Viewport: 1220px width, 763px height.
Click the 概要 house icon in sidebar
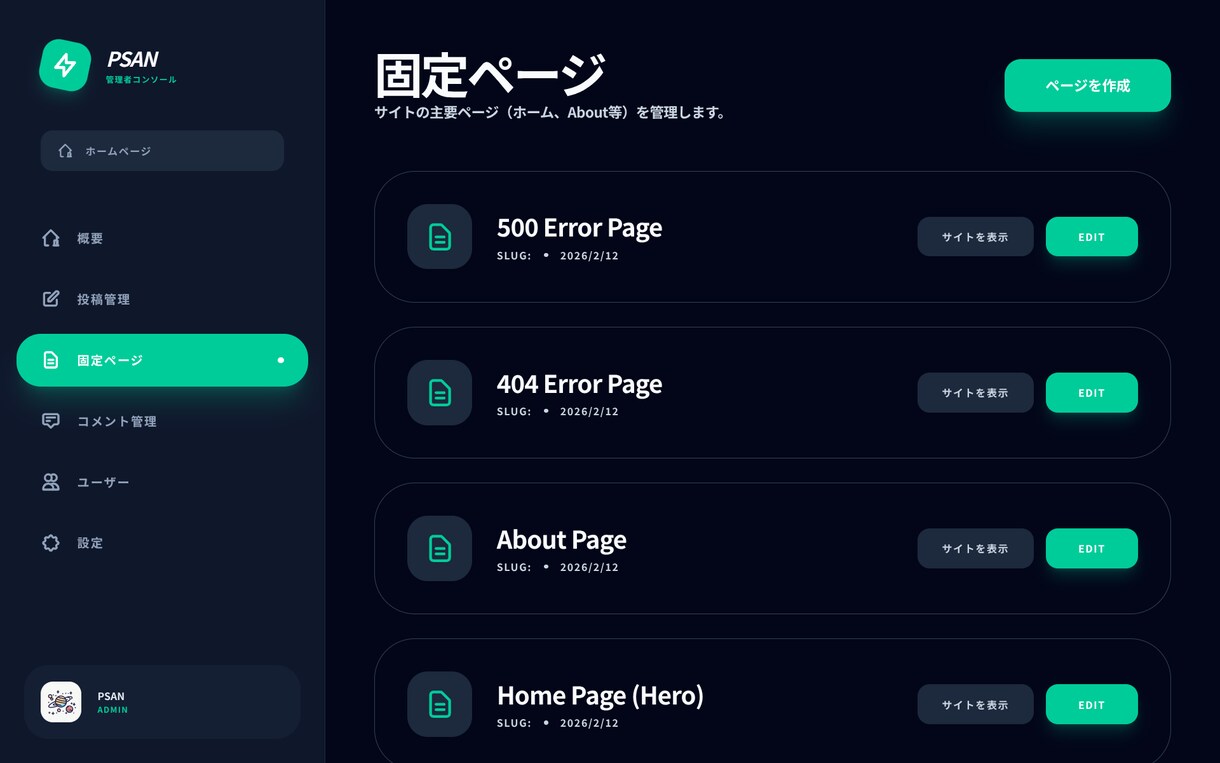[51, 238]
